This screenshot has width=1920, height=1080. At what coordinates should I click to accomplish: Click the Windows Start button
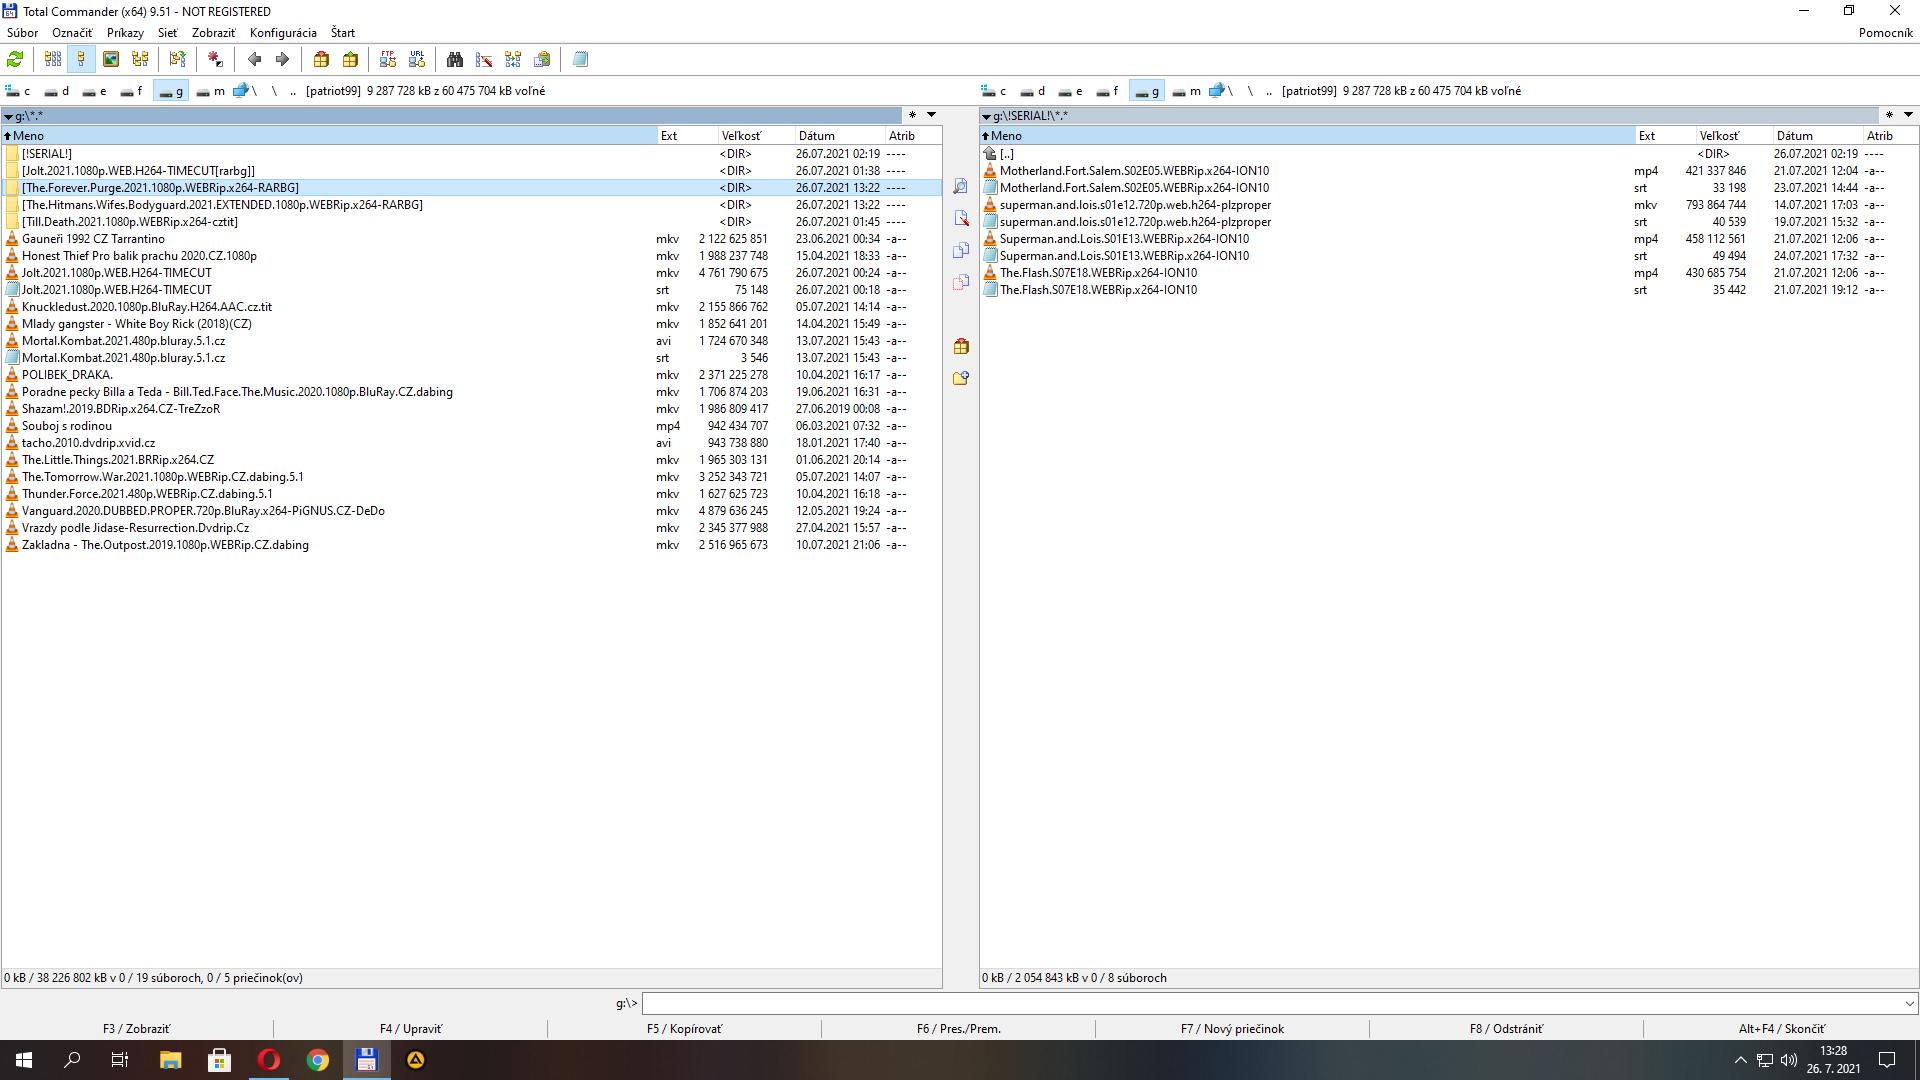pos(24,1060)
